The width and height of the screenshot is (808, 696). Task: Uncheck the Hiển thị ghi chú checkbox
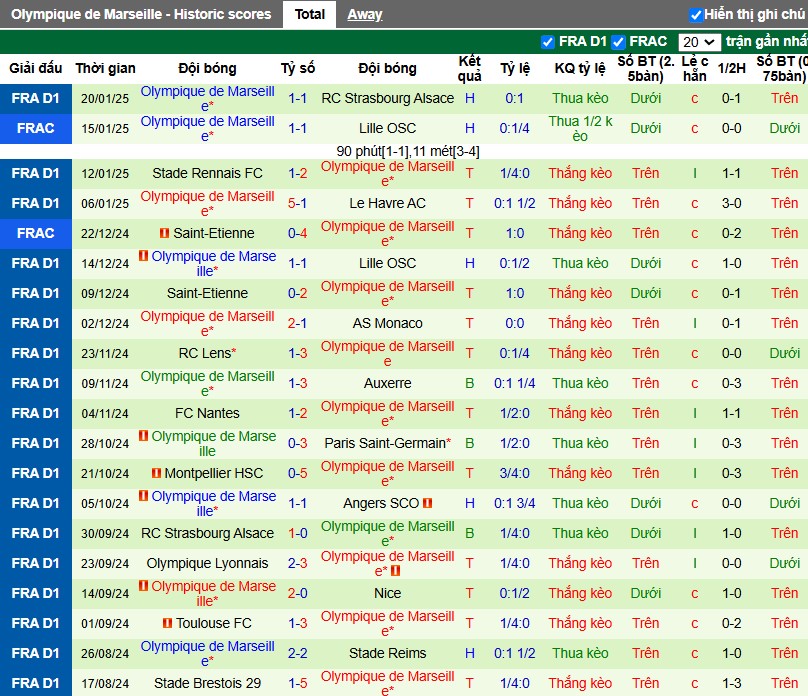[x=696, y=15]
